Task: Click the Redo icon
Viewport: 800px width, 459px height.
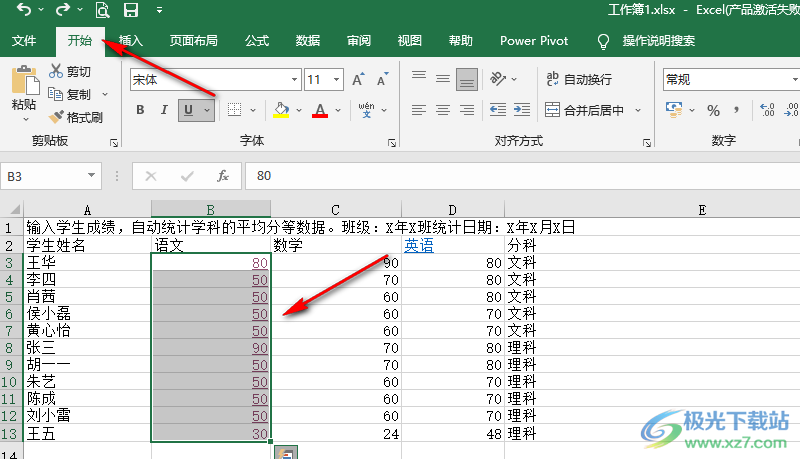Action: pos(63,9)
